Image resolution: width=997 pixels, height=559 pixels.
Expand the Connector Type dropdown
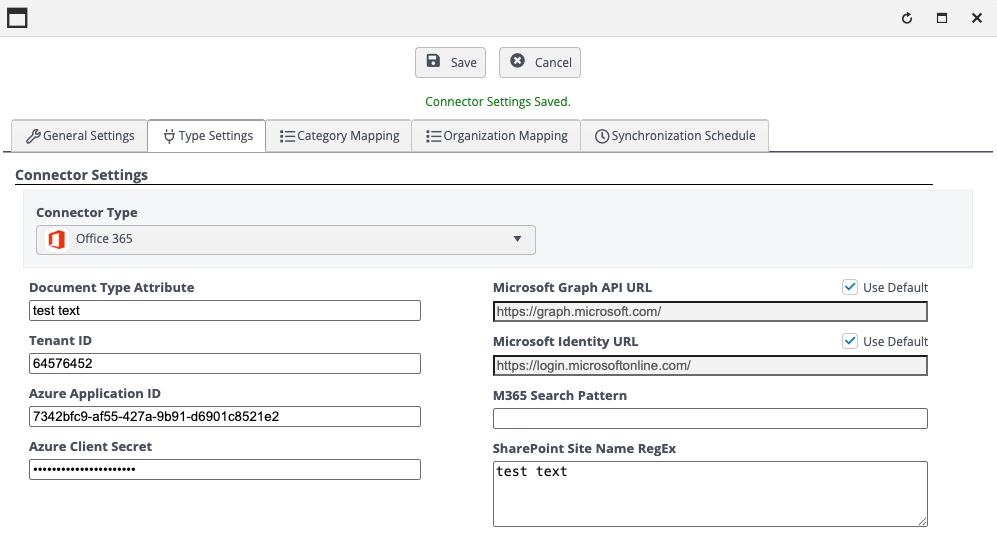[x=285, y=240]
